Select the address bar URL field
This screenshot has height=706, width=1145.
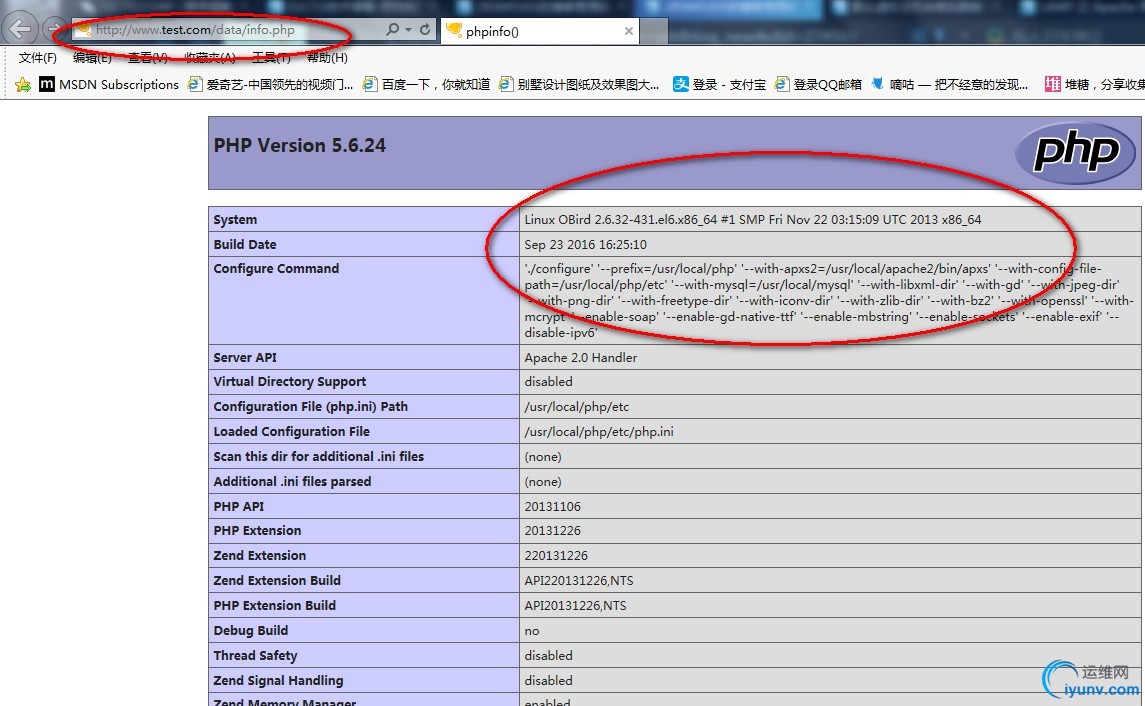click(228, 30)
